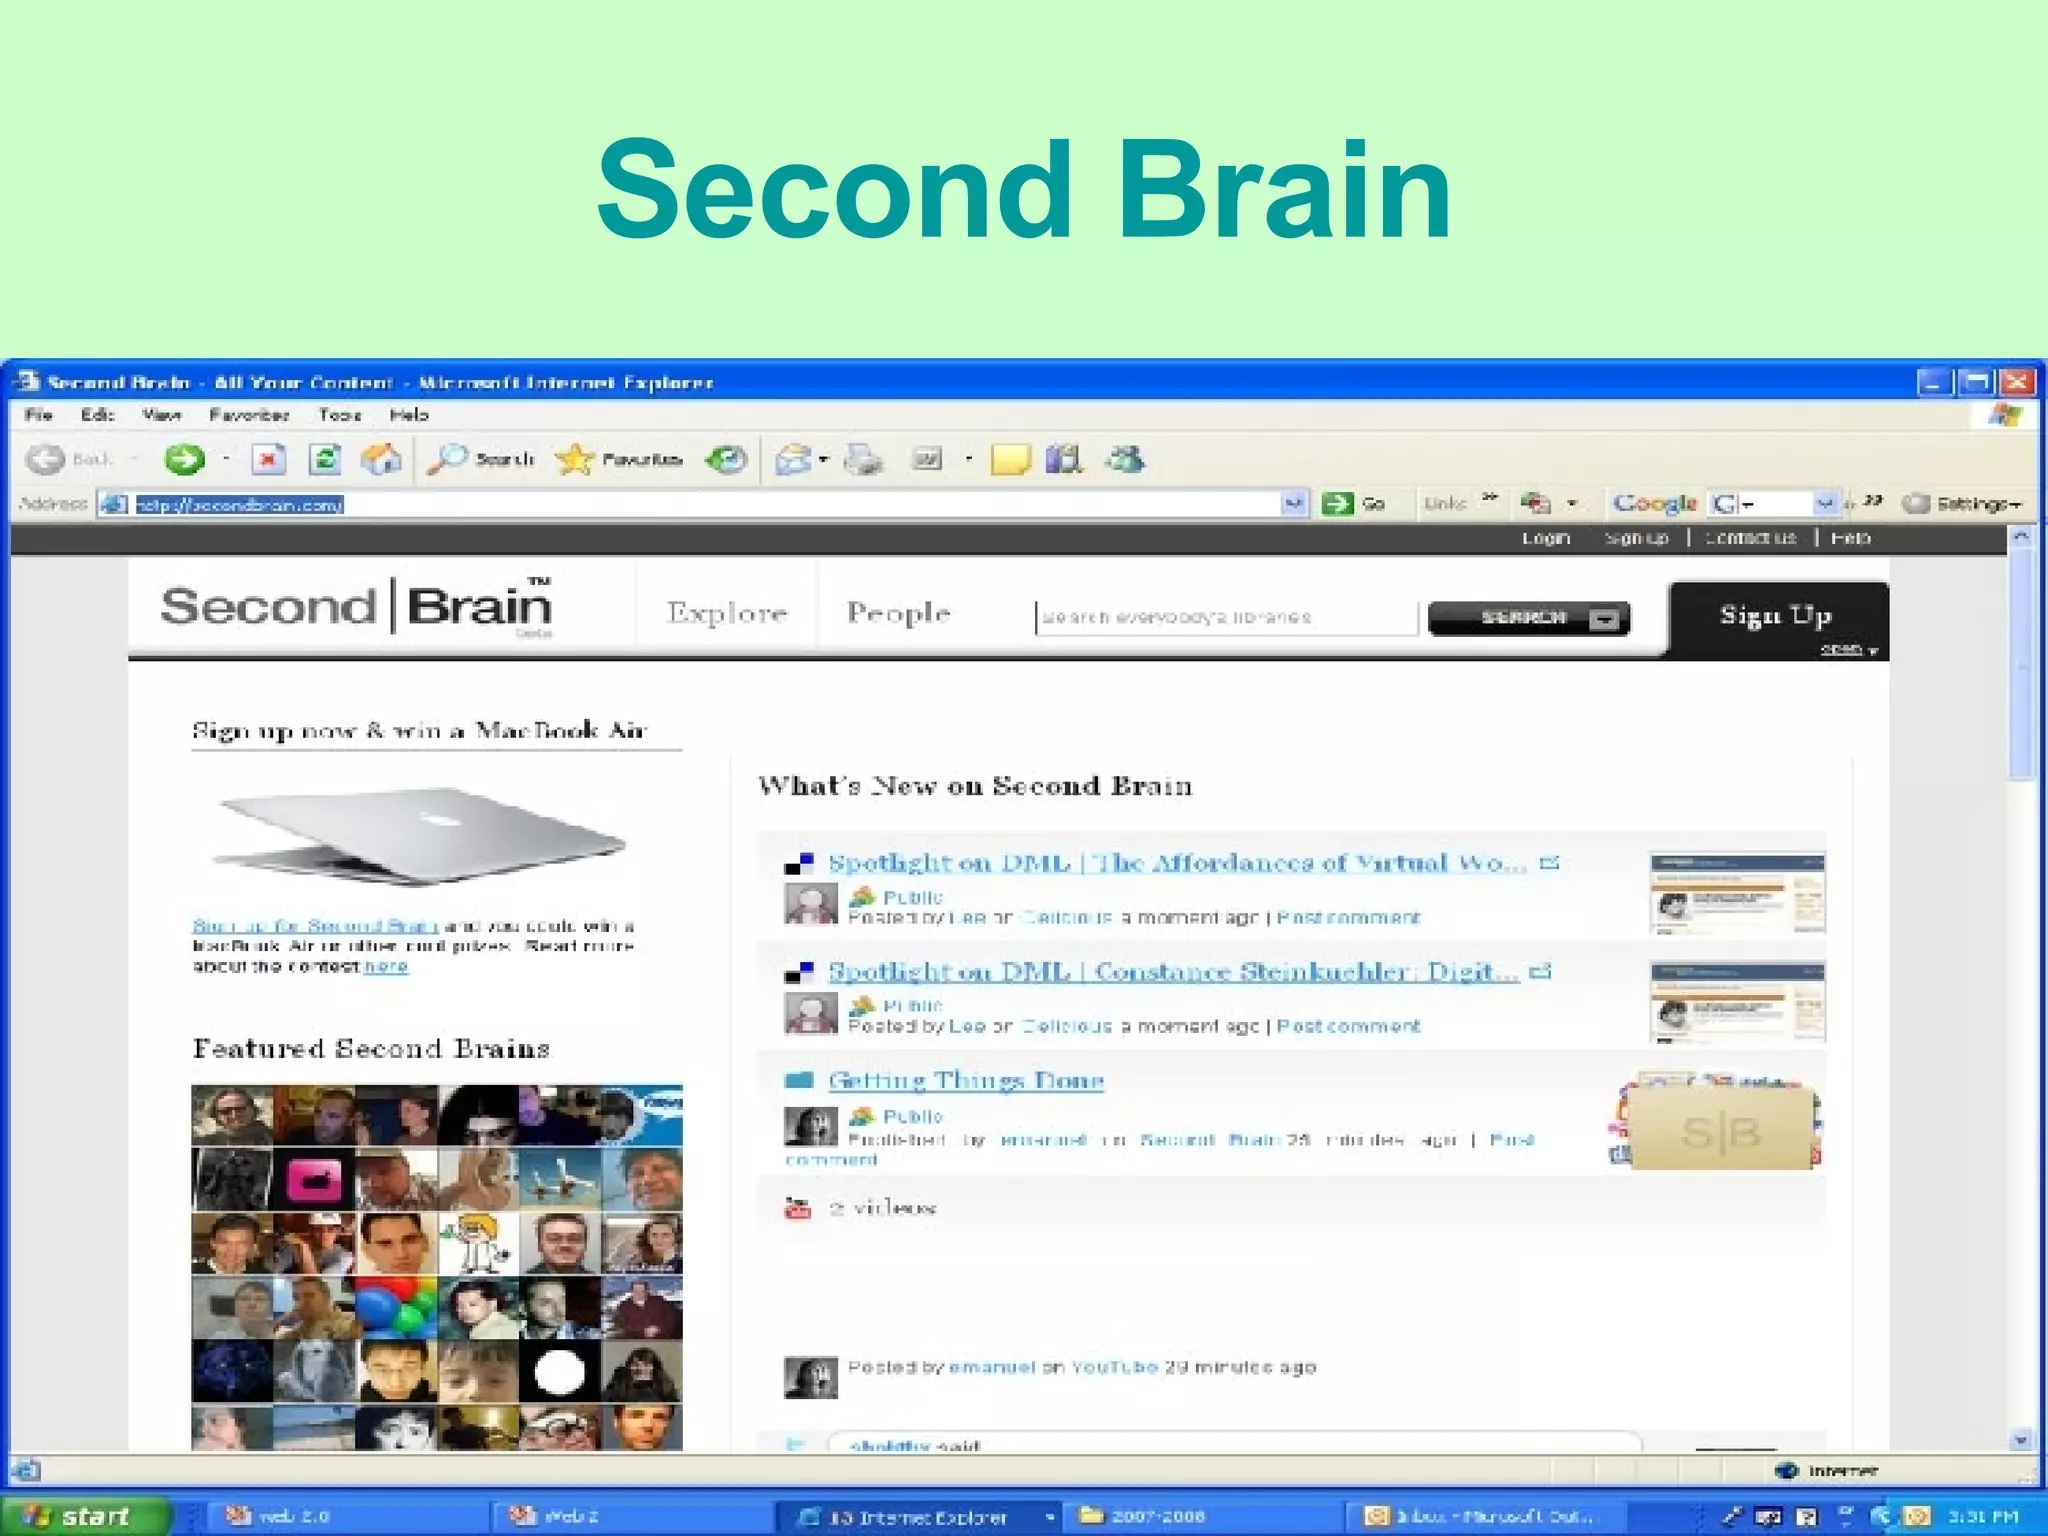The image size is (2048, 1536).
Task: Open the Favorites menu
Action: [x=249, y=414]
